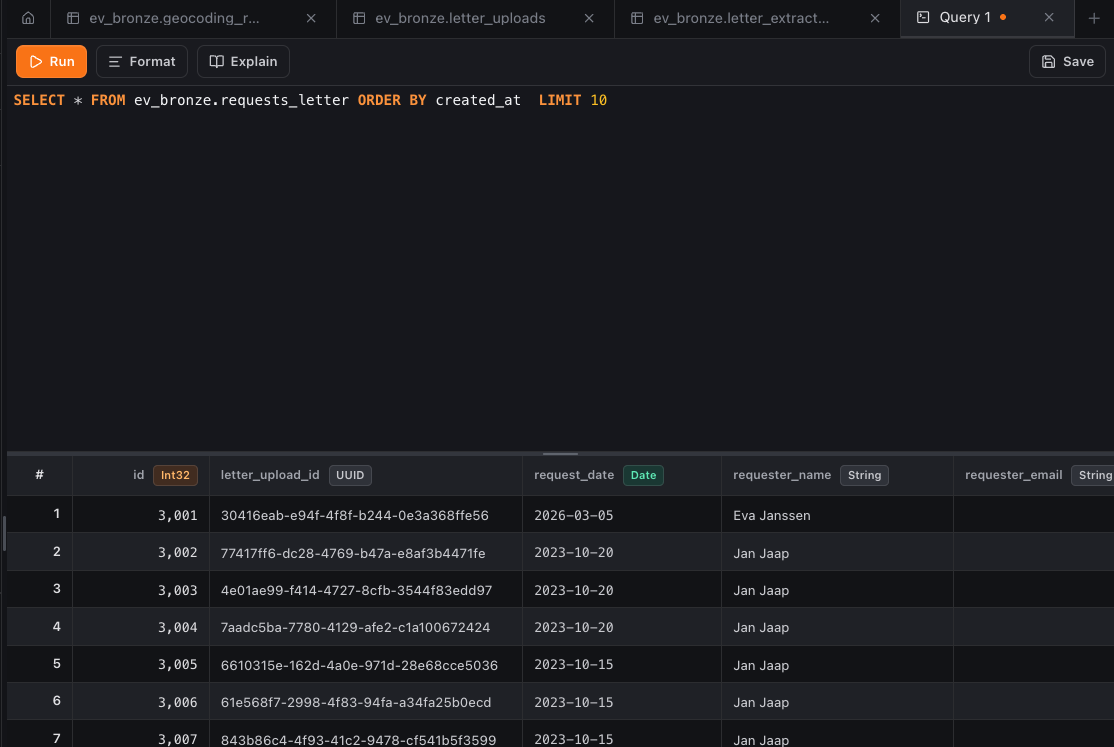
Task: Select the Eva Janssen cell
Action: pos(772,515)
